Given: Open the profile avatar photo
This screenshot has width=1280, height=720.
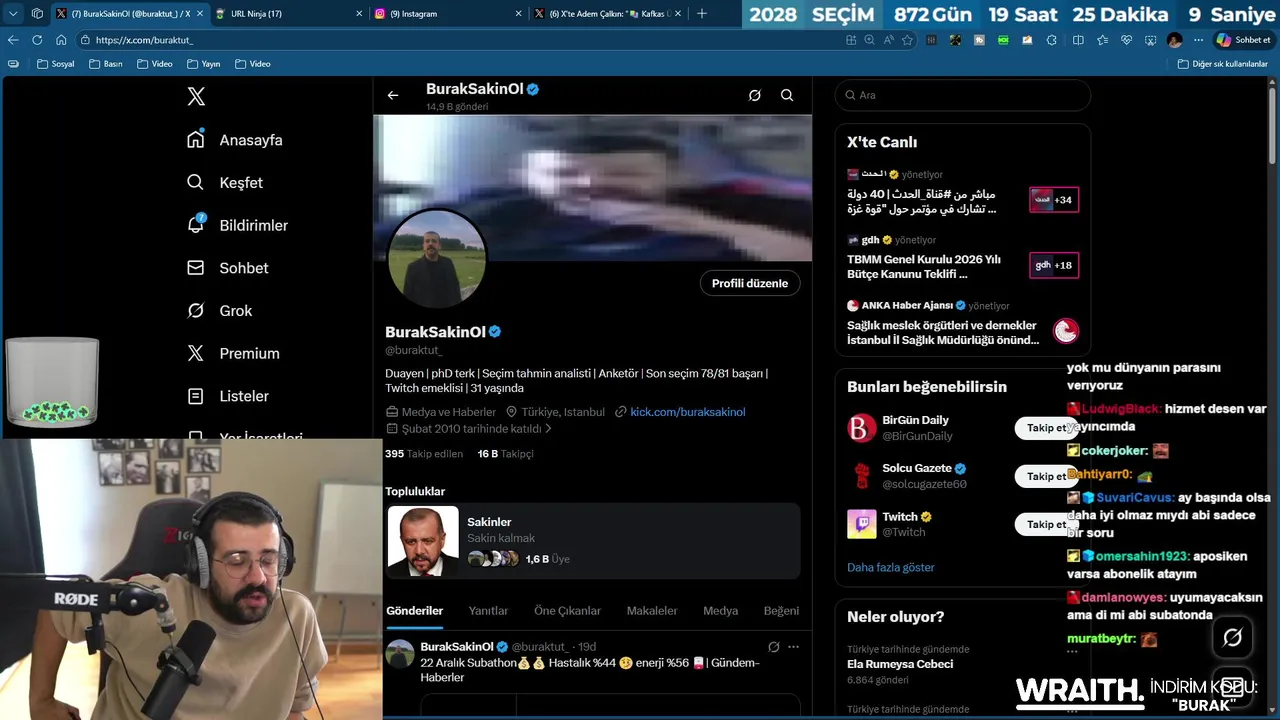Looking at the screenshot, I should coord(437,258).
